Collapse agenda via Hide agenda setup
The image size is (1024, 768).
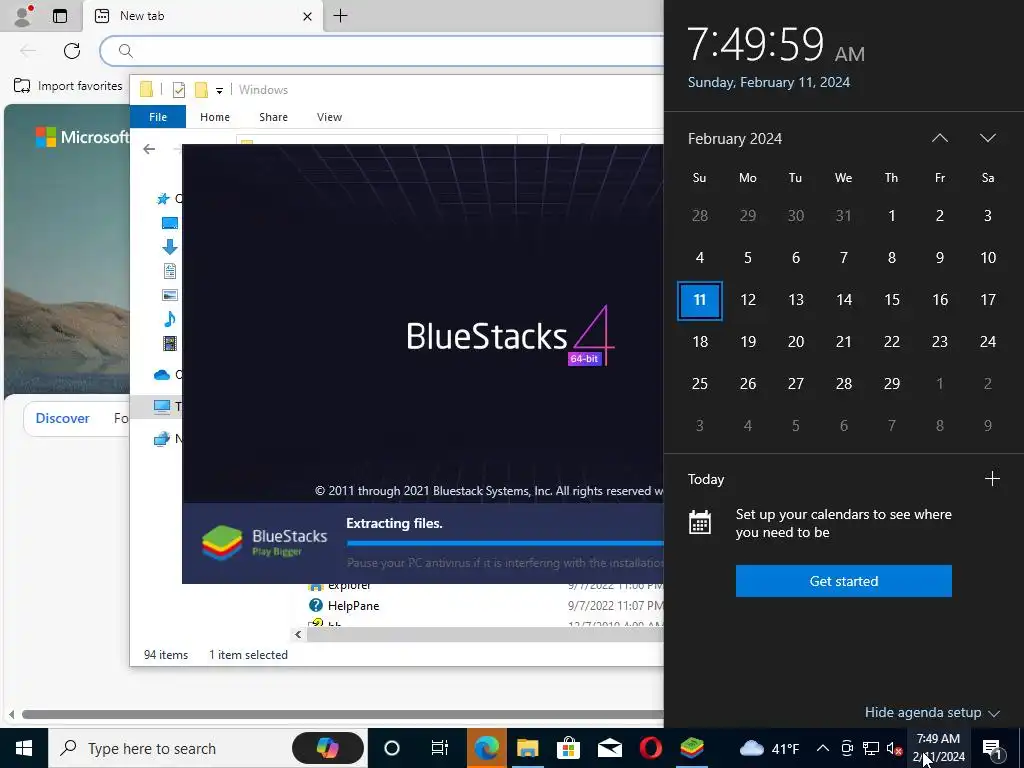click(x=932, y=712)
